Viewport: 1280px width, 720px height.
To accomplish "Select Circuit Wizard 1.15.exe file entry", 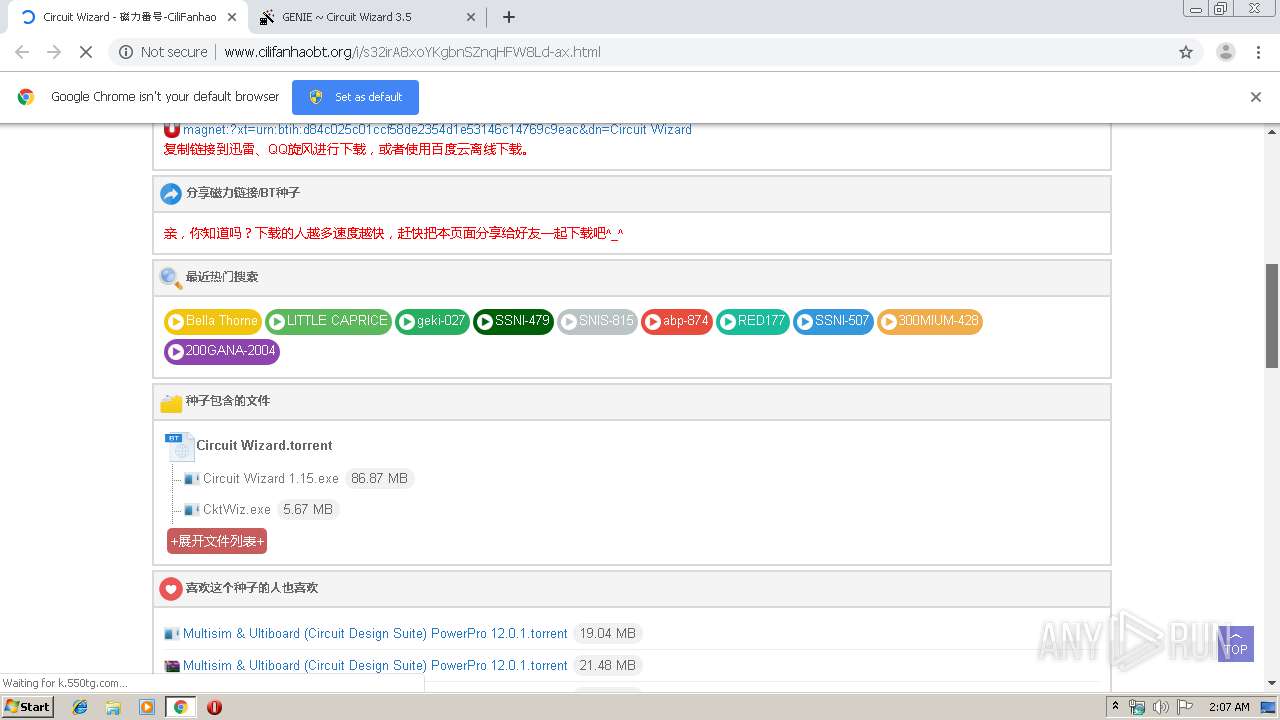I will (271, 479).
